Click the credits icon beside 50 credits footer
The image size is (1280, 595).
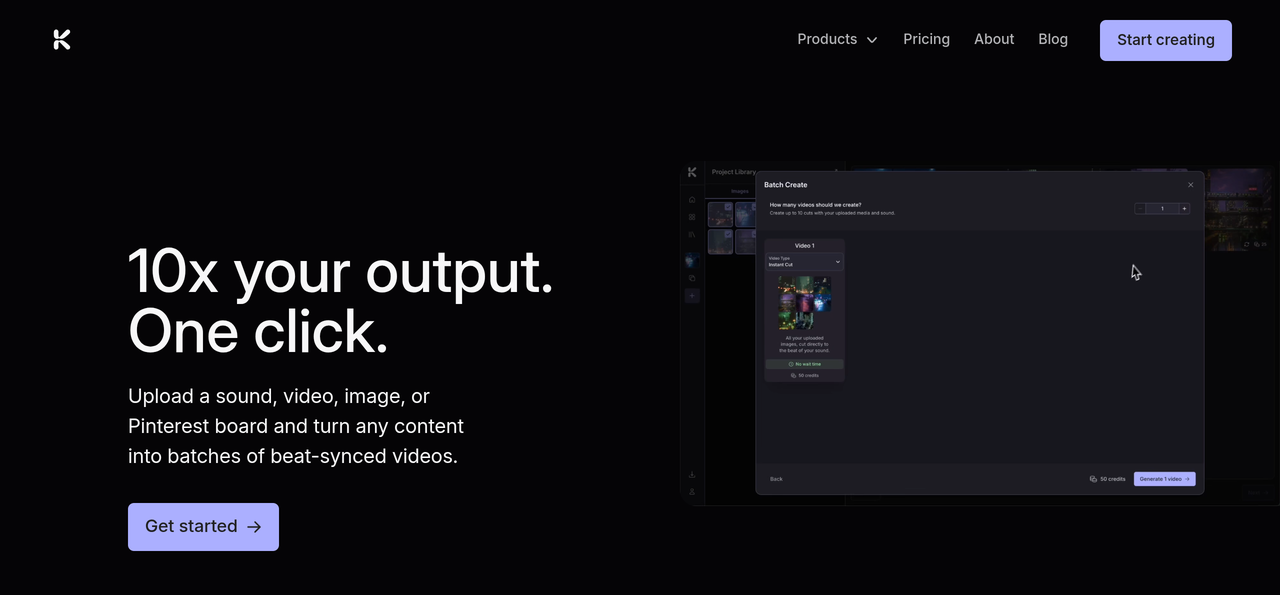click(1093, 479)
